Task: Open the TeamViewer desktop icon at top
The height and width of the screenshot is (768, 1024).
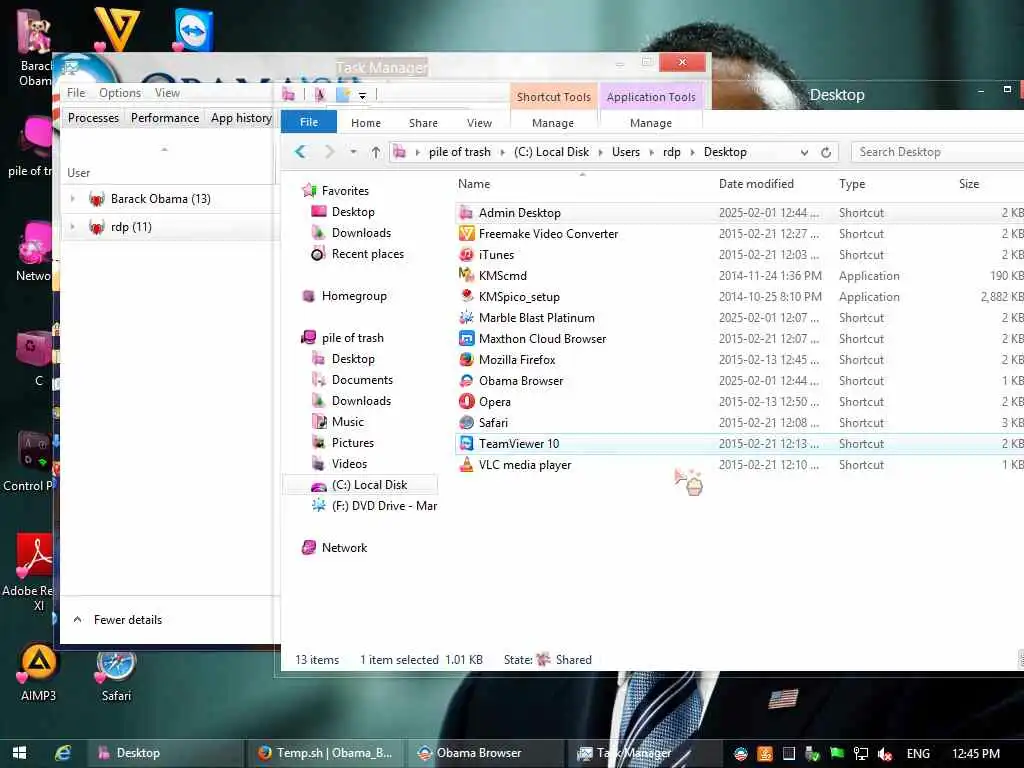Action: pyautogui.click(x=194, y=30)
